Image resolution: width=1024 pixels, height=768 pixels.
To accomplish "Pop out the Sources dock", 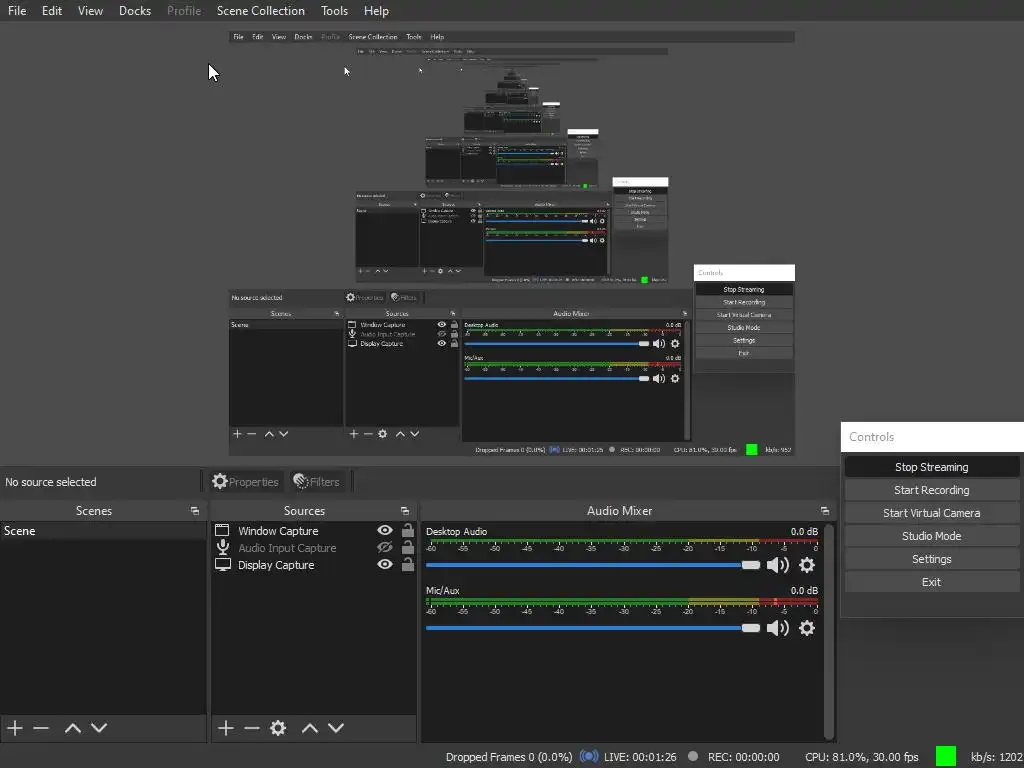I will (405, 511).
